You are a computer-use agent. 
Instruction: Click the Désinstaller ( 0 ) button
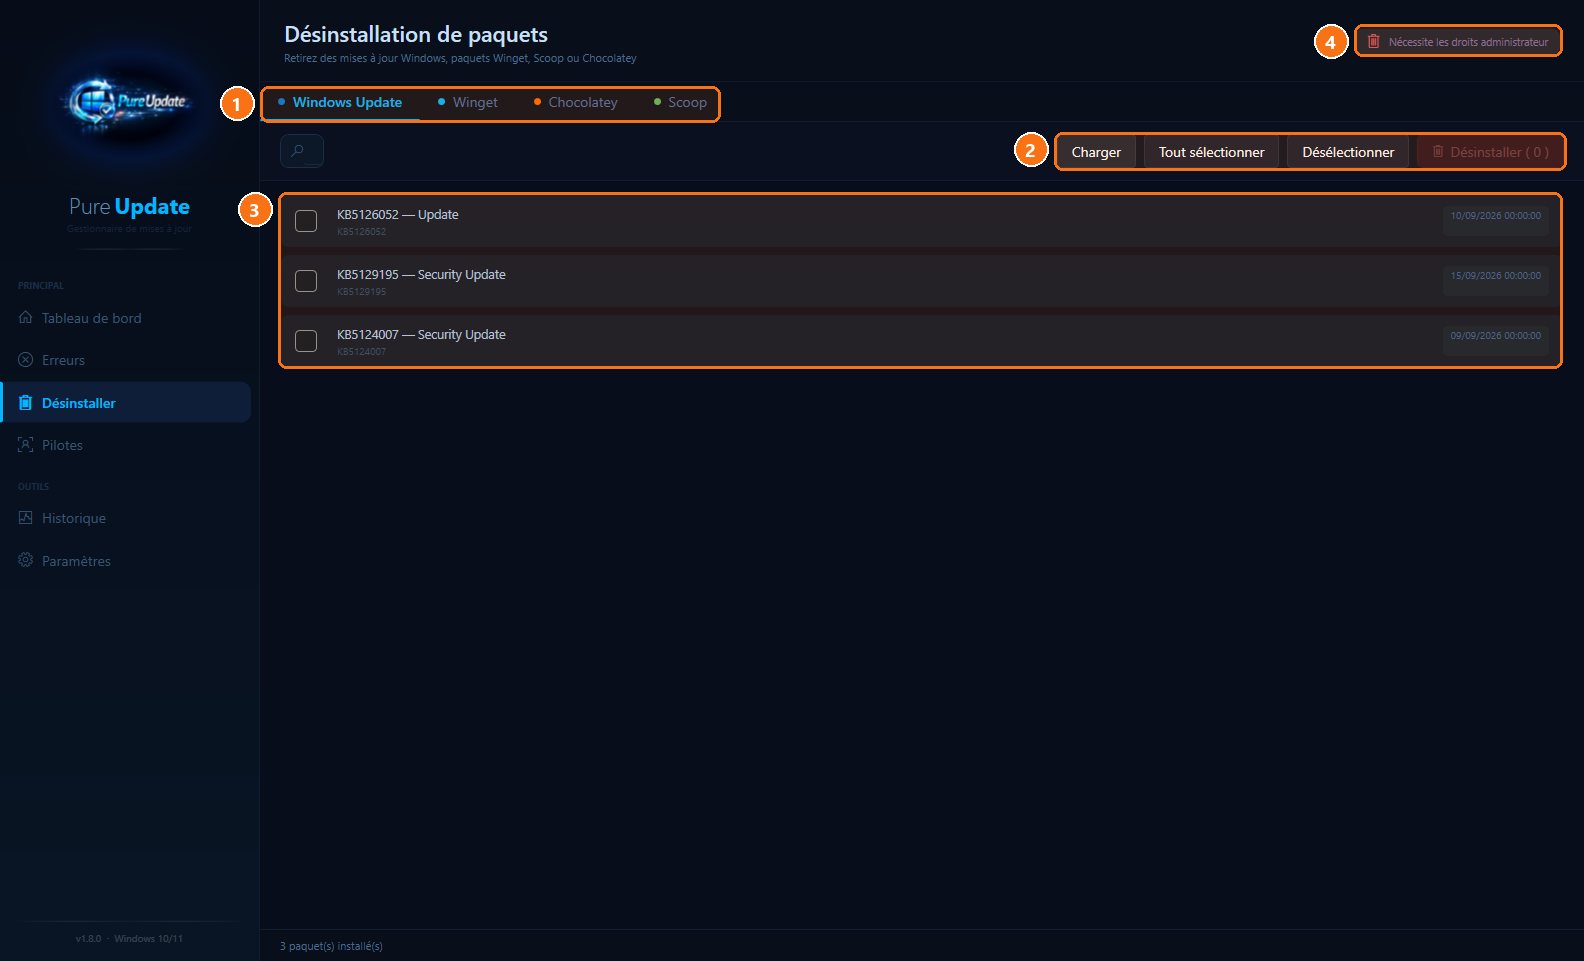click(1490, 152)
